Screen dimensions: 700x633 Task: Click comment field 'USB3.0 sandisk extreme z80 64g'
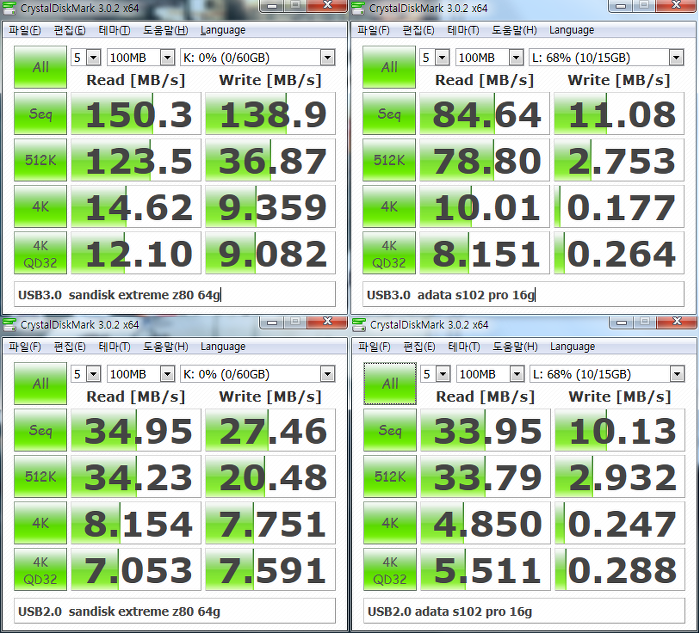pos(175,295)
